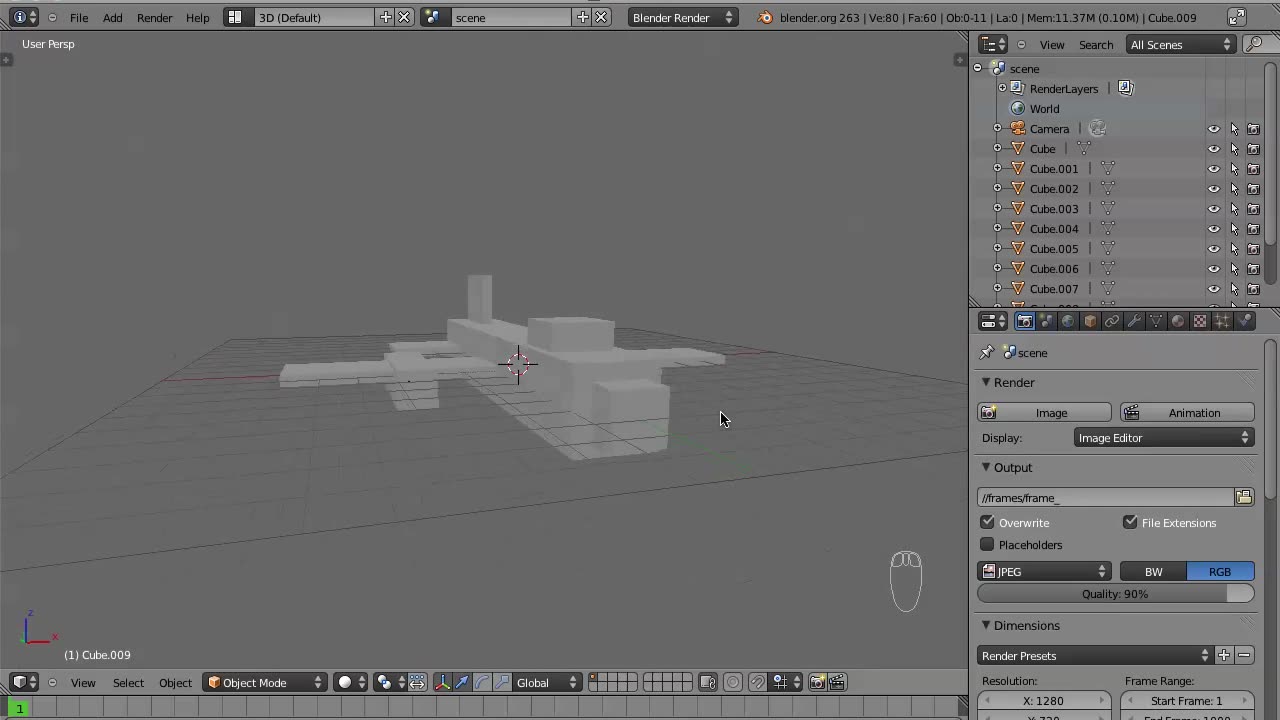The height and width of the screenshot is (720, 1280).
Task: Select BW color mode
Action: 1153,572
